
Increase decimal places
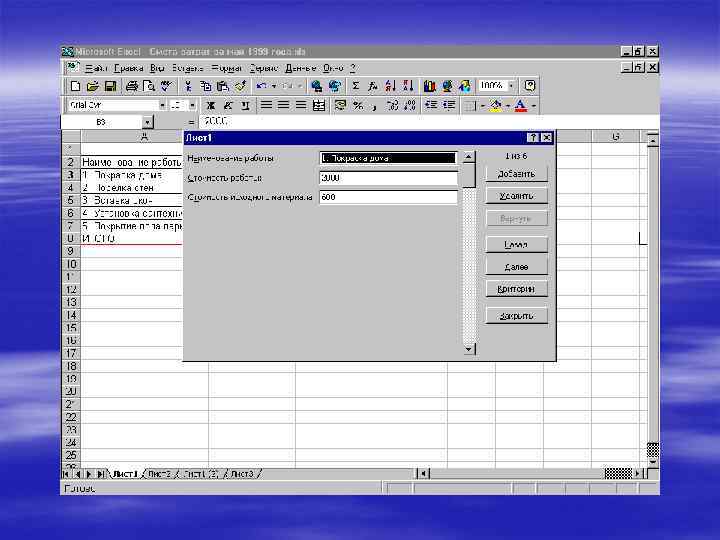point(392,106)
